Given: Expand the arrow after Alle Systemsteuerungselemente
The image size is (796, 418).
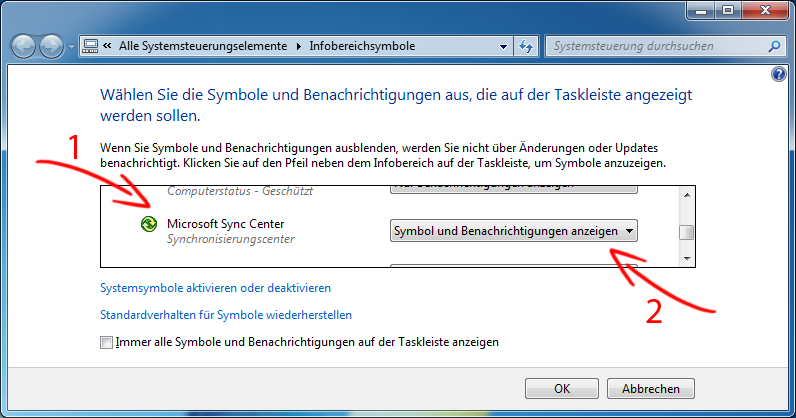Looking at the screenshot, I should [x=298, y=47].
